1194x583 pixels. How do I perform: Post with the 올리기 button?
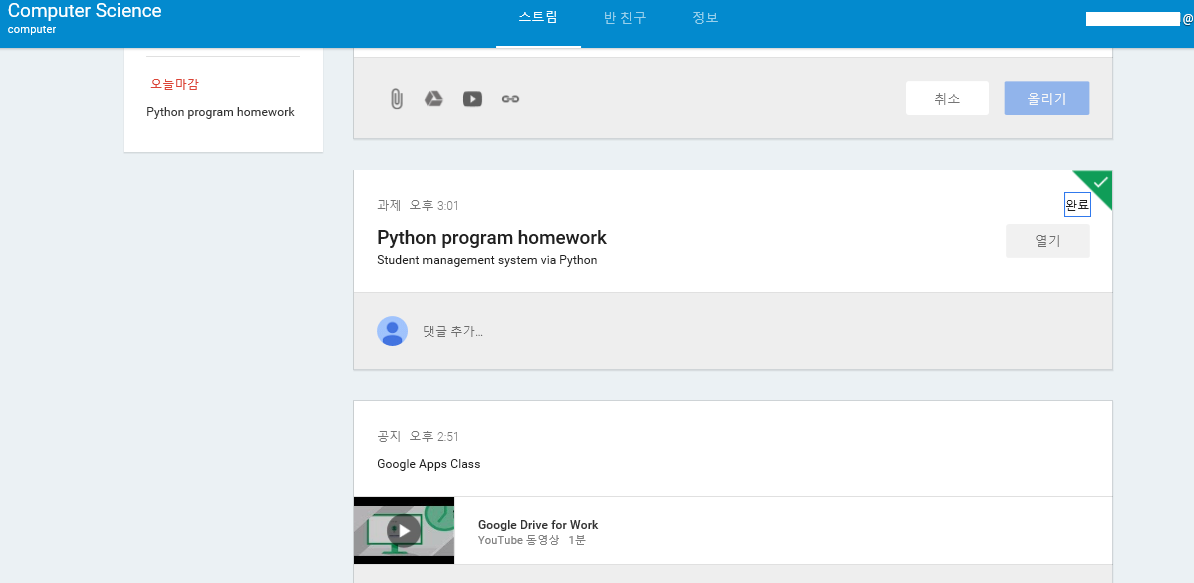click(1046, 98)
